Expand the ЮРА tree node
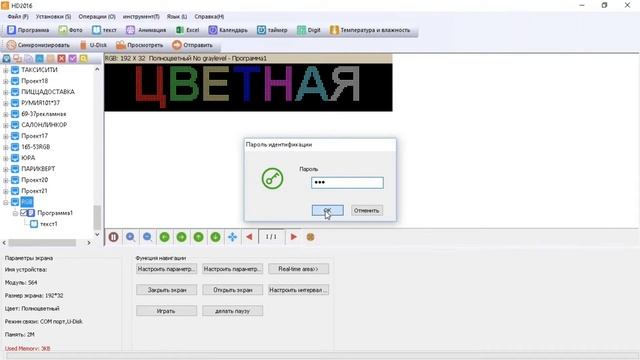640x360 pixels. [6, 158]
